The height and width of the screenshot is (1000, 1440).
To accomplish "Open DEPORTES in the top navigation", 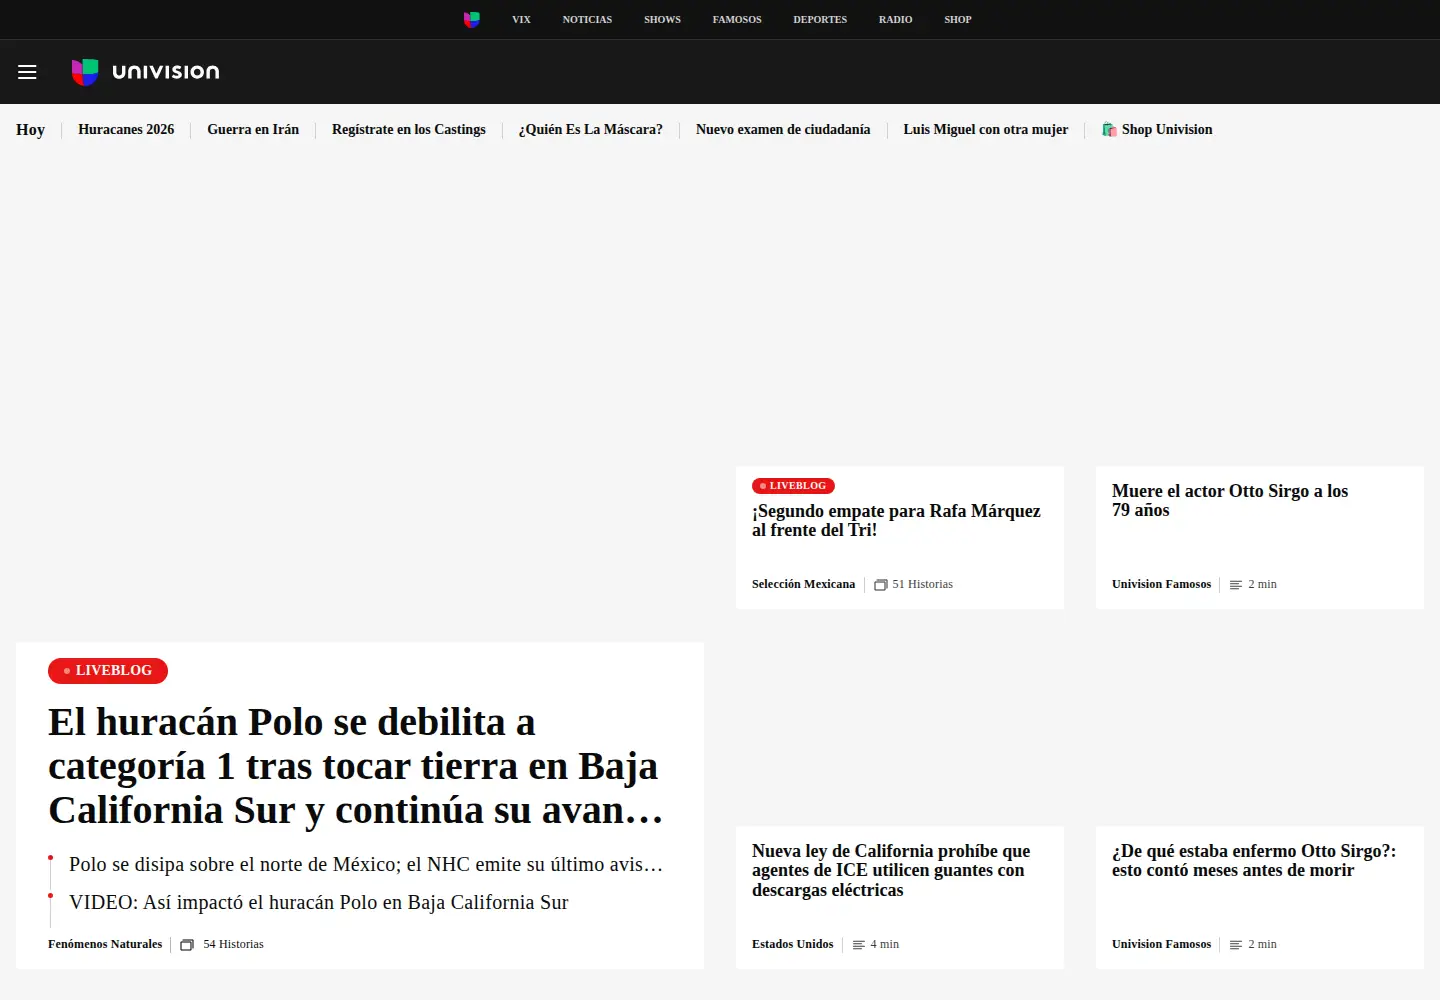I will pos(820,19).
